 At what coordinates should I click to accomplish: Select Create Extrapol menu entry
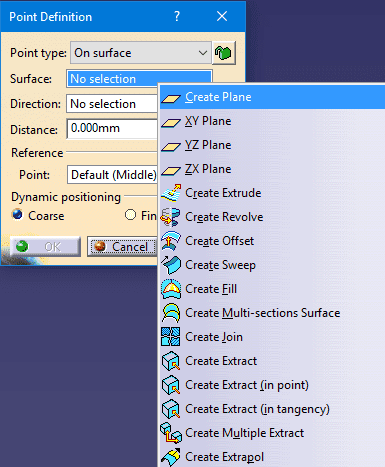click(272, 457)
